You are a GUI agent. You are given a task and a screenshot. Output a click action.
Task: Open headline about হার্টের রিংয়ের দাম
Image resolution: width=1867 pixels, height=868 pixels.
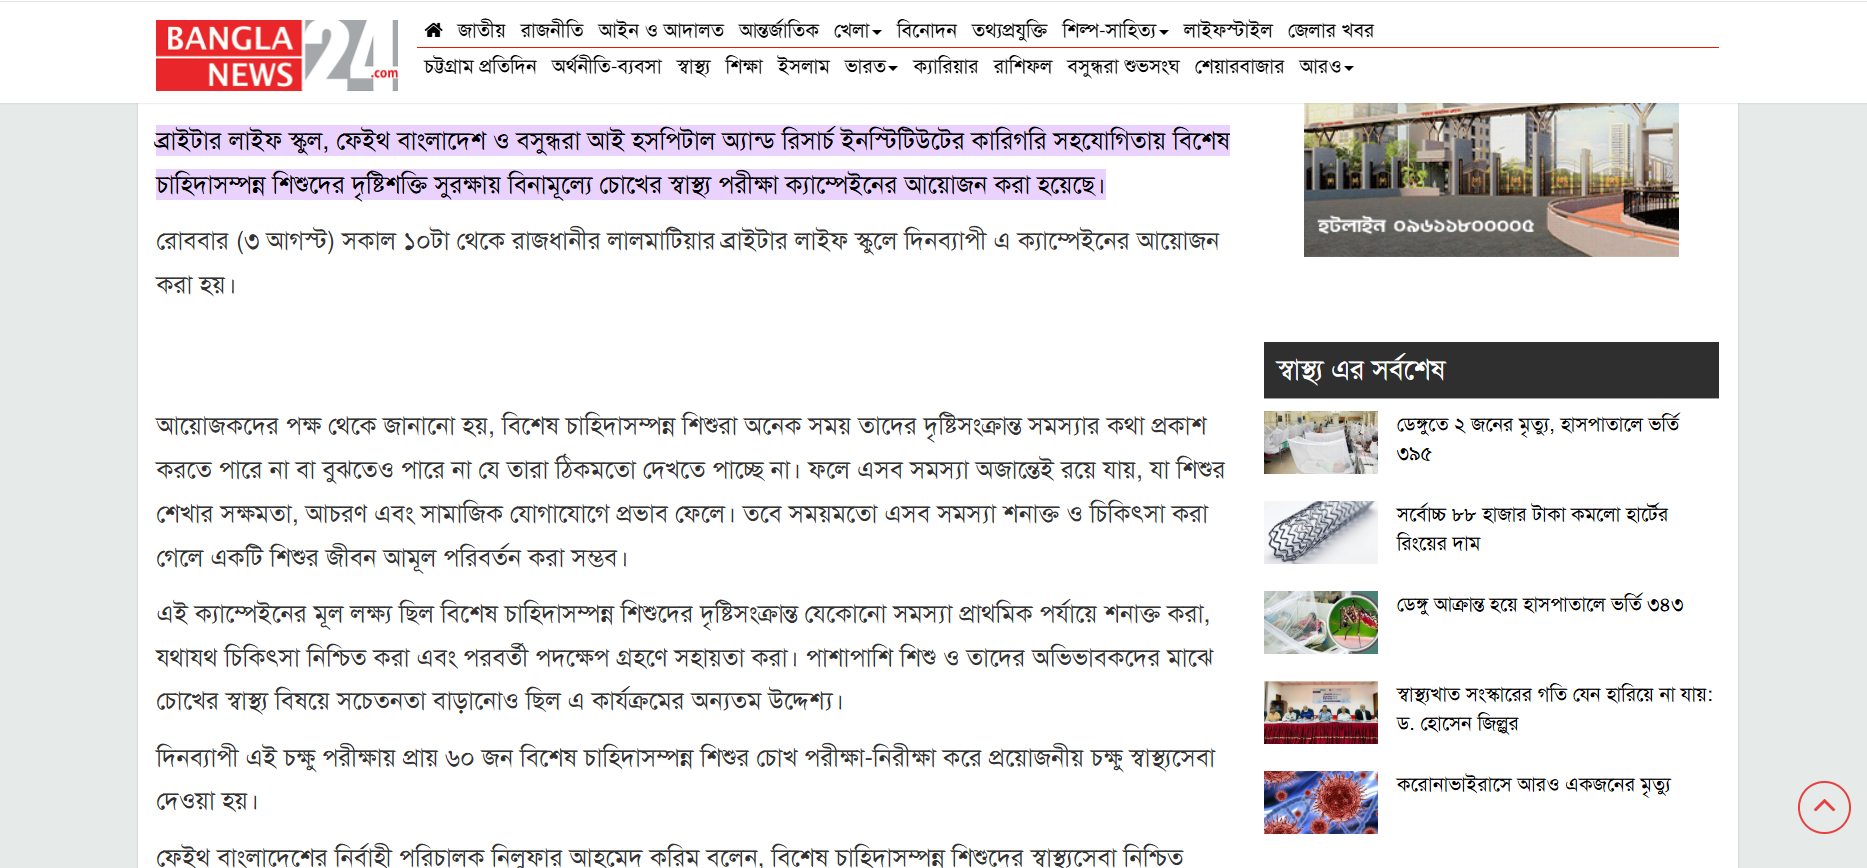pyautogui.click(x=1531, y=528)
